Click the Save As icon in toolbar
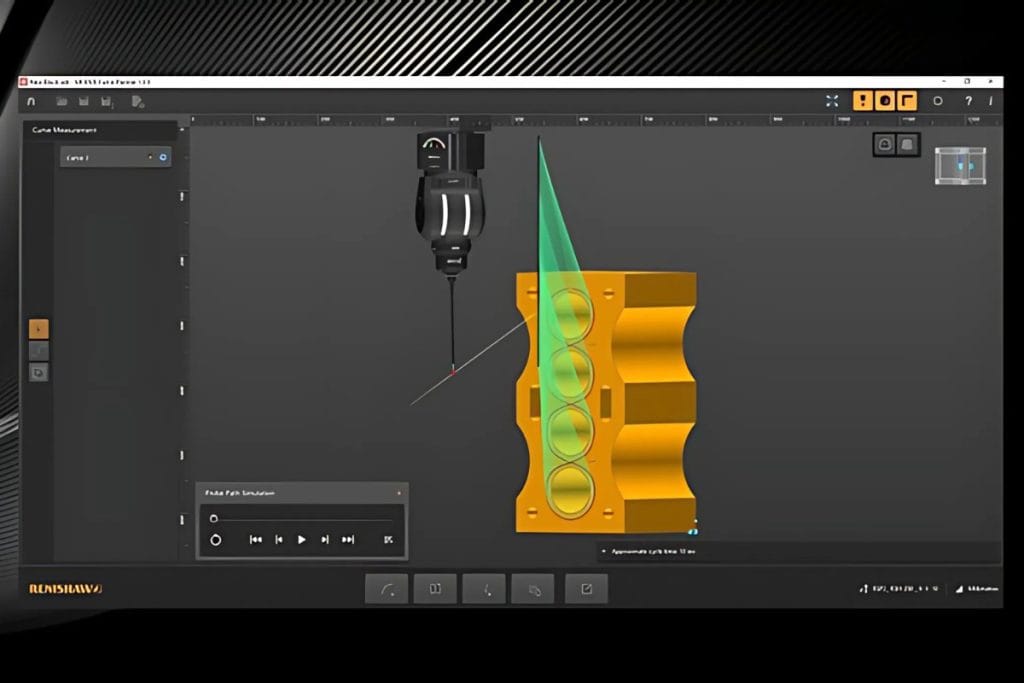This screenshot has width=1024, height=683. [x=106, y=101]
